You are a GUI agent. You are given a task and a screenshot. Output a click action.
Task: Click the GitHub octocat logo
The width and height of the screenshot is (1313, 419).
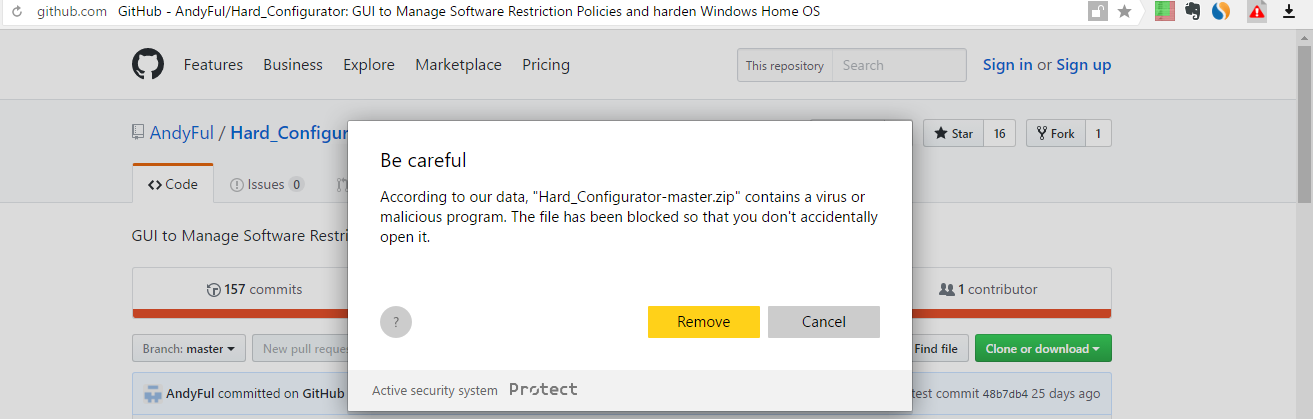point(148,65)
